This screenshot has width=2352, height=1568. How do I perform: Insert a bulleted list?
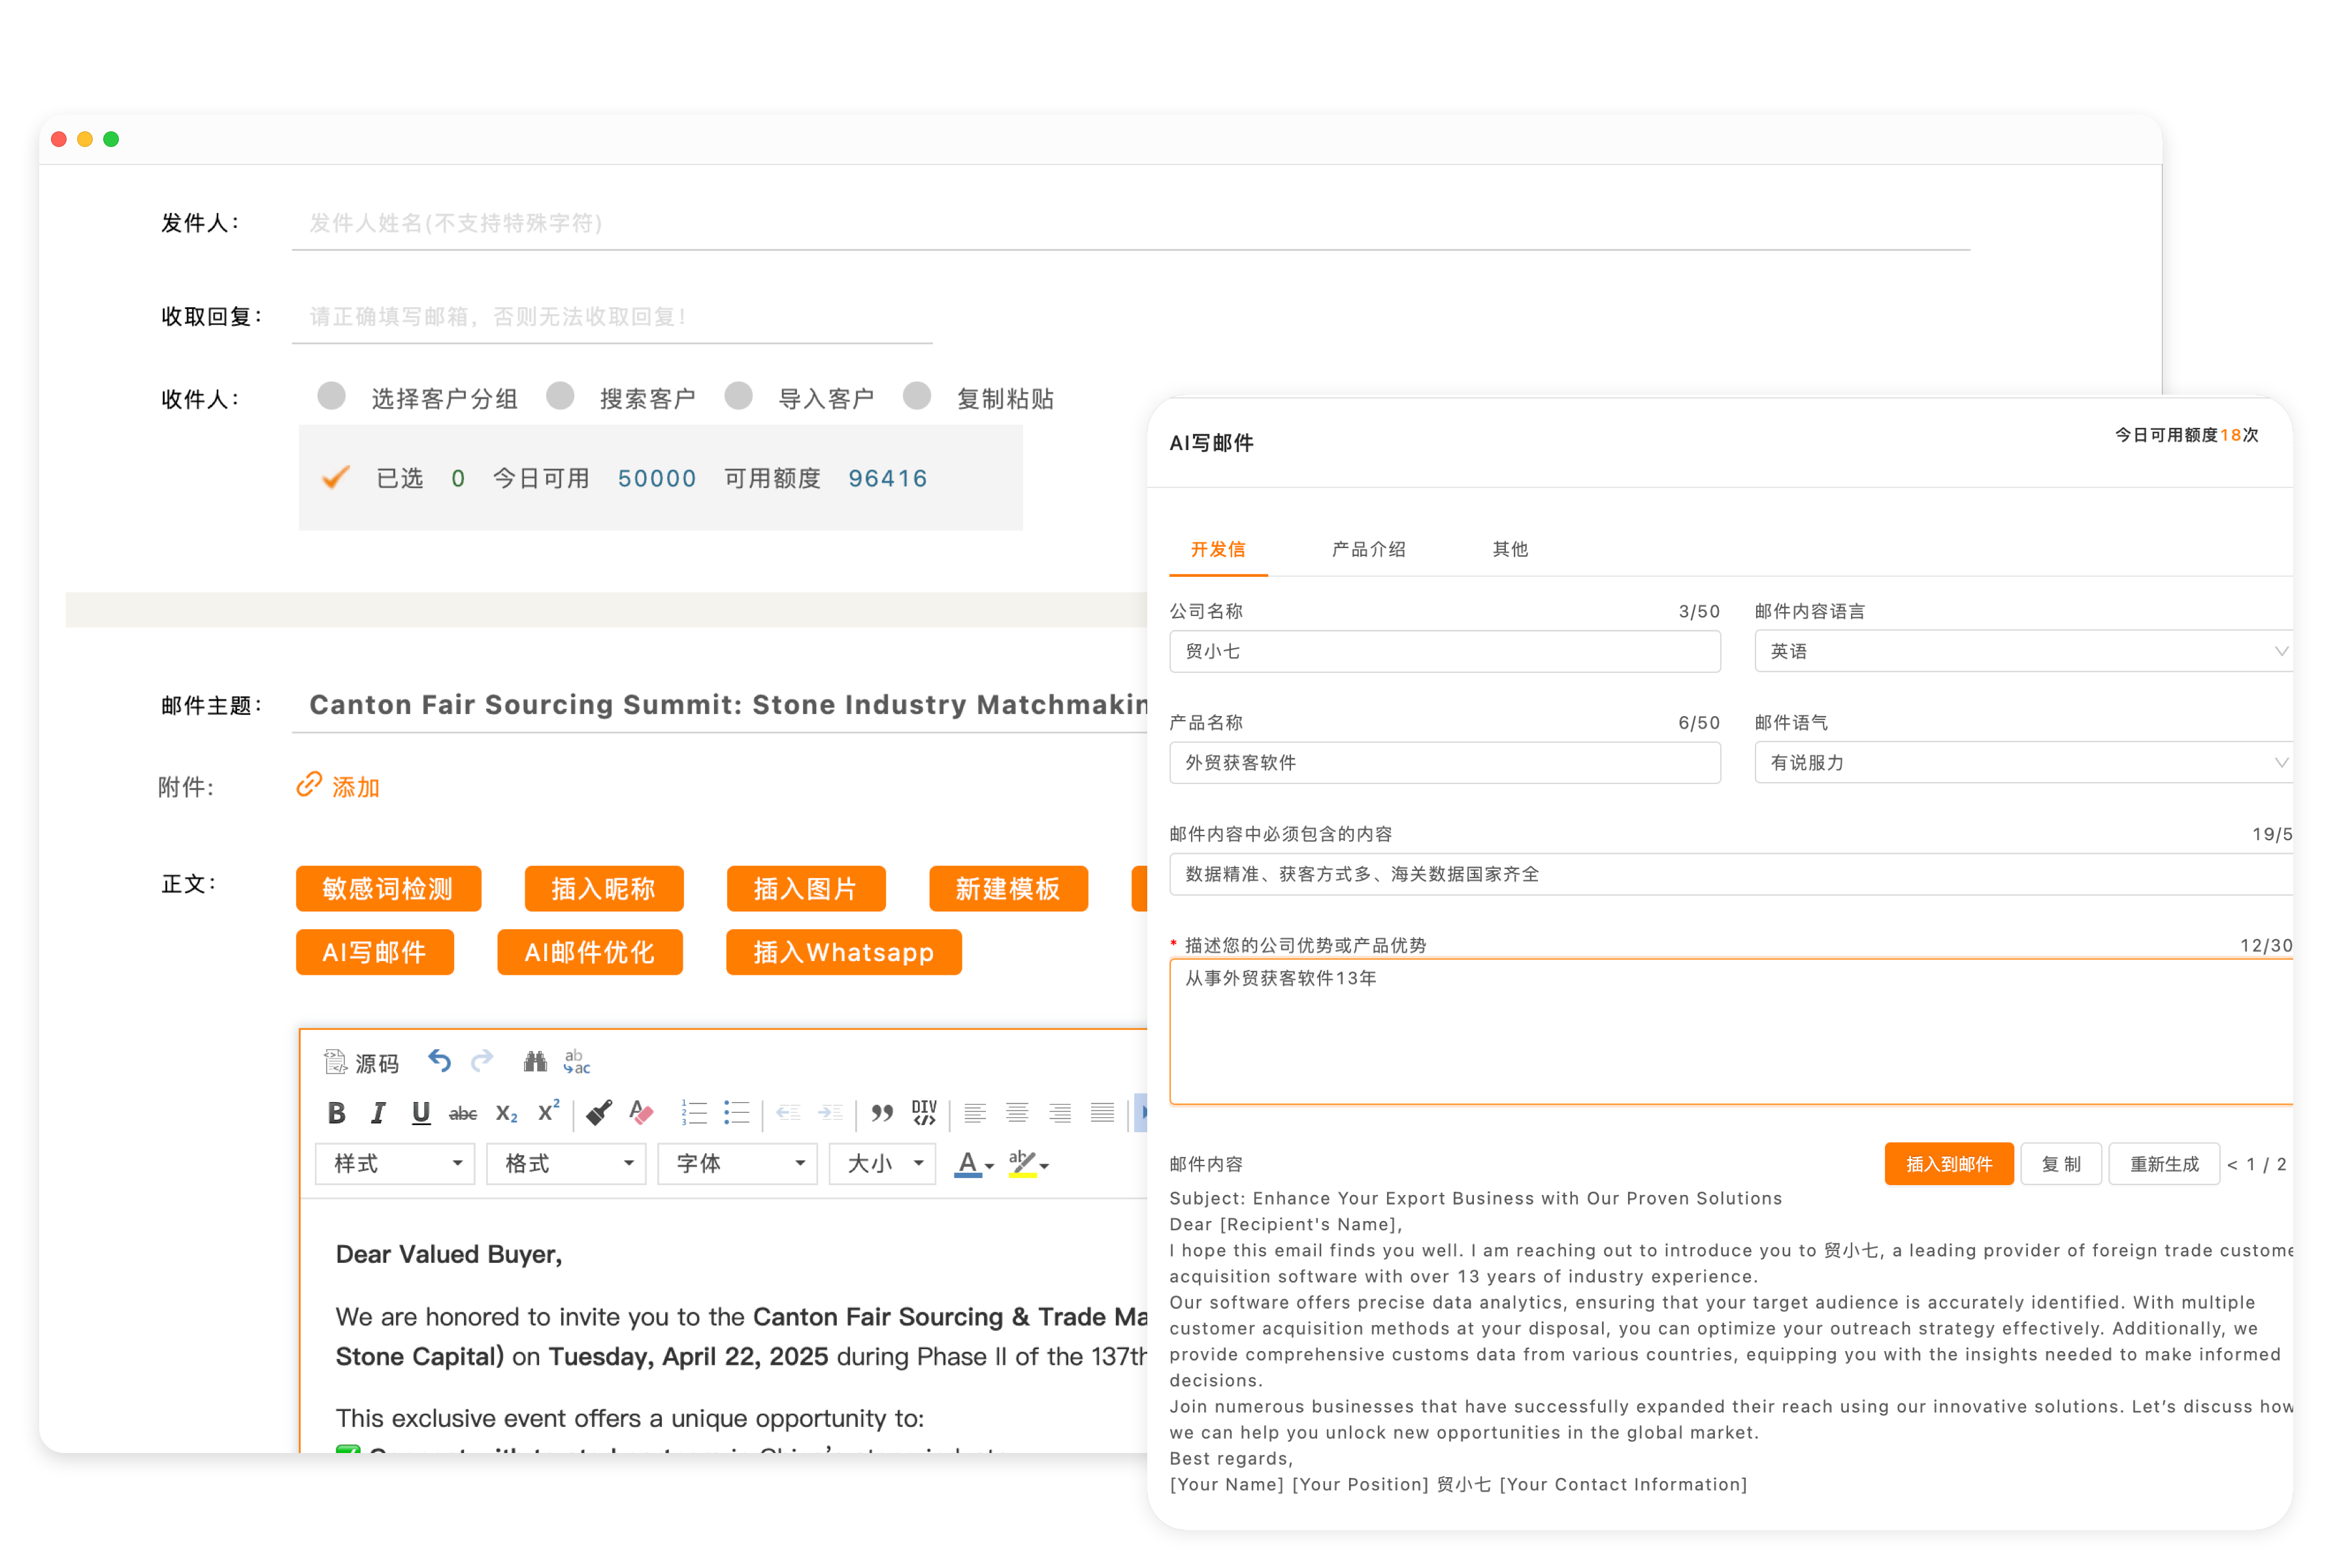click(737, 1113)
